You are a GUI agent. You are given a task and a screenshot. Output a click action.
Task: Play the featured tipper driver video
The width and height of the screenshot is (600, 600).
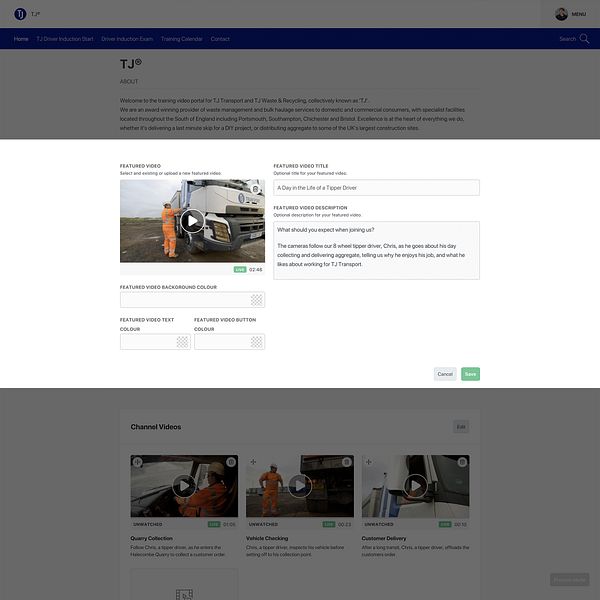(x=192, y=221)
